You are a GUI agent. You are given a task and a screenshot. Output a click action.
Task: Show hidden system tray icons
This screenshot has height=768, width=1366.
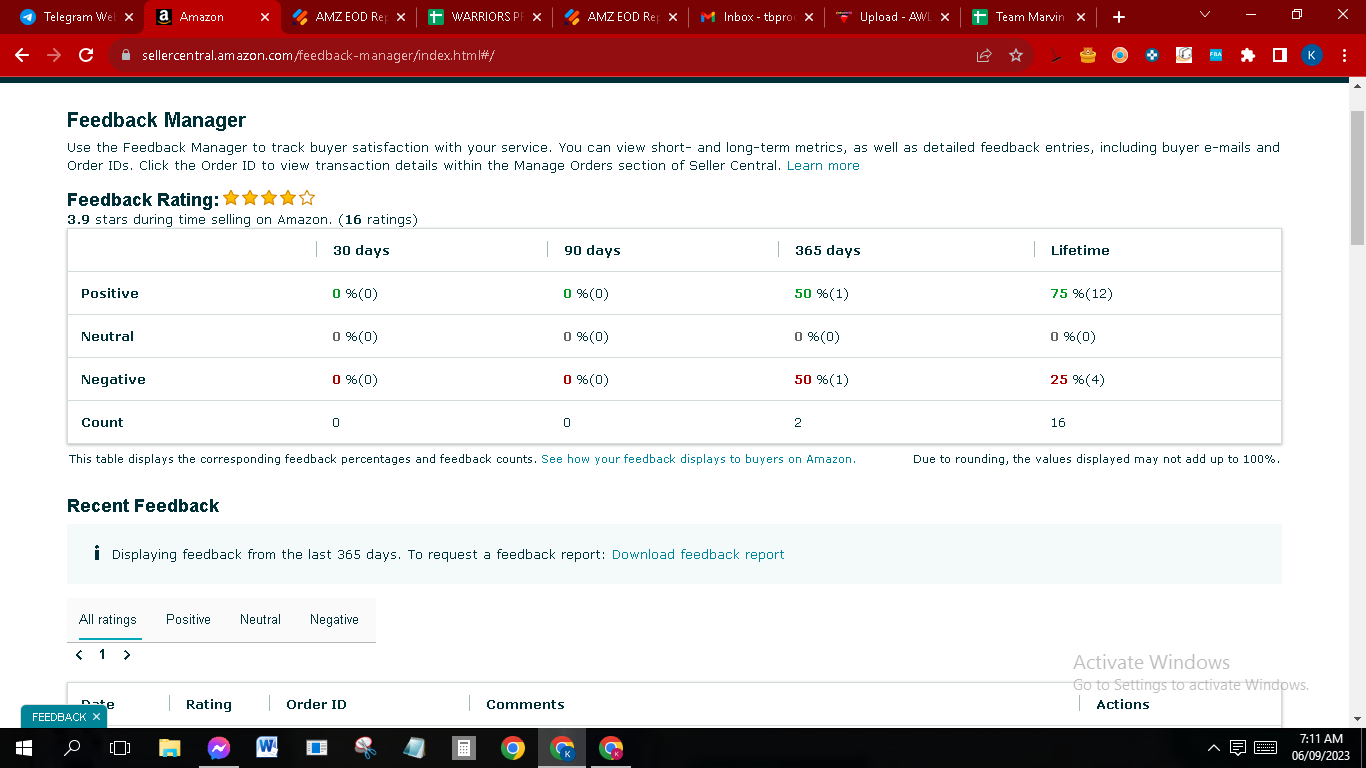1213,748
